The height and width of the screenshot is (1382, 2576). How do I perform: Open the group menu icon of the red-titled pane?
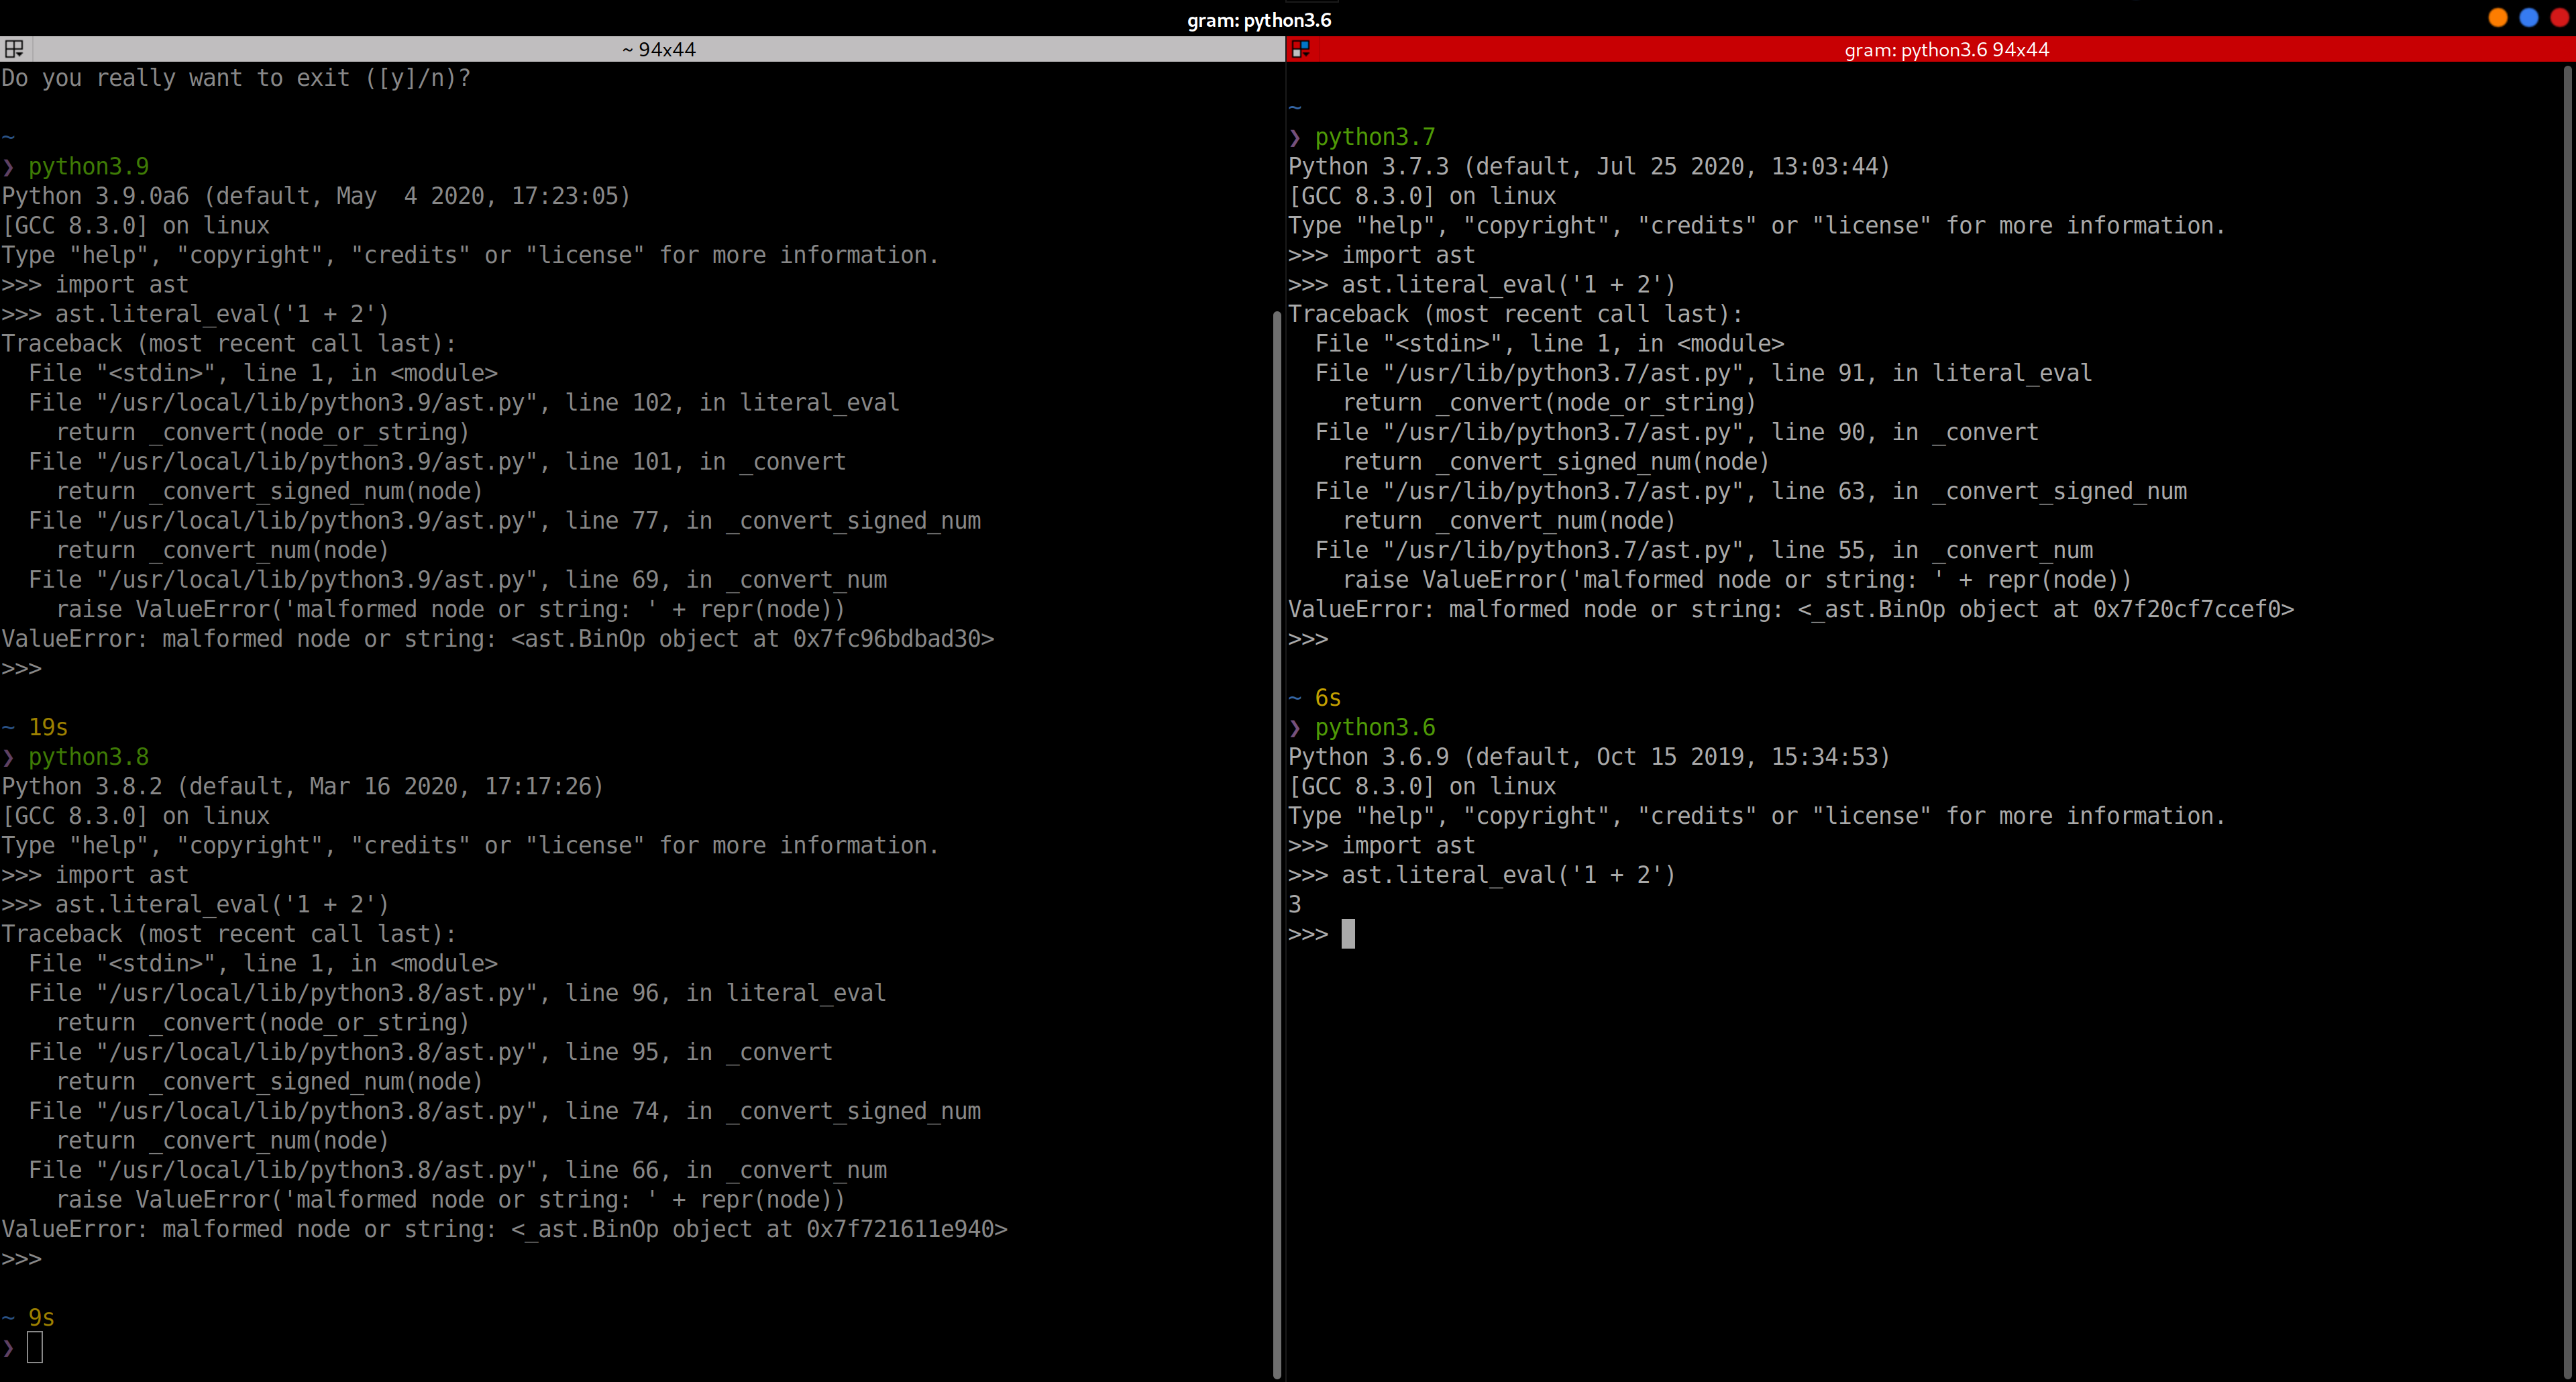coord(1300,49)
